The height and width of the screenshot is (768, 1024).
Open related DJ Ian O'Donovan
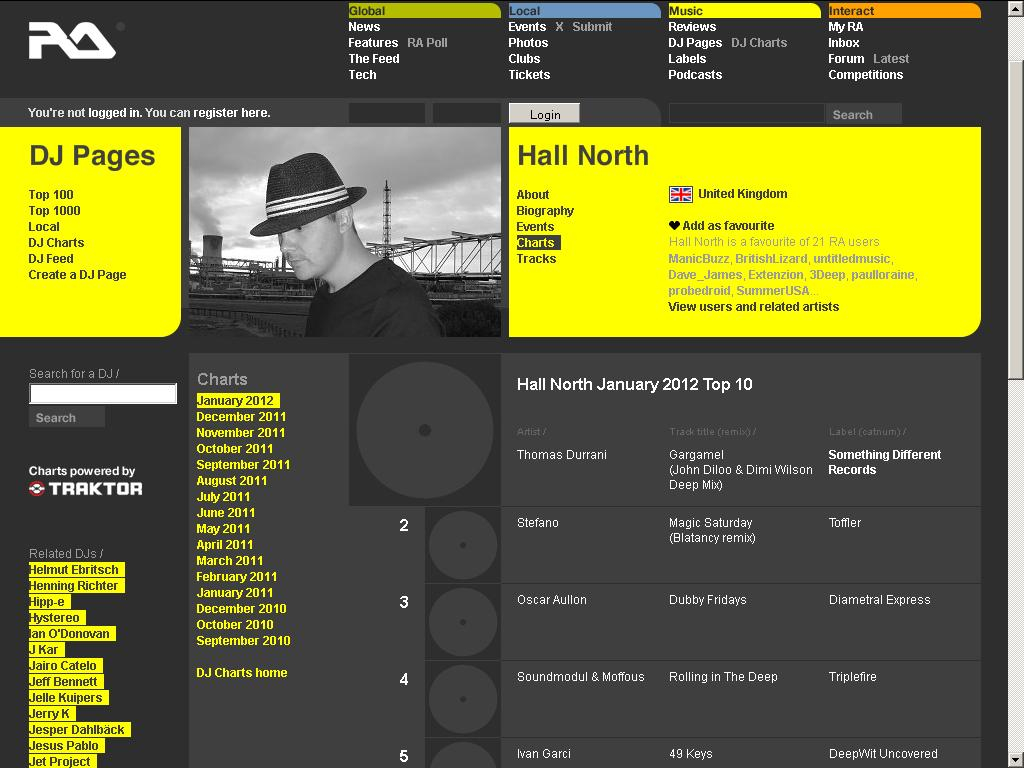click(x=72, y=633)
